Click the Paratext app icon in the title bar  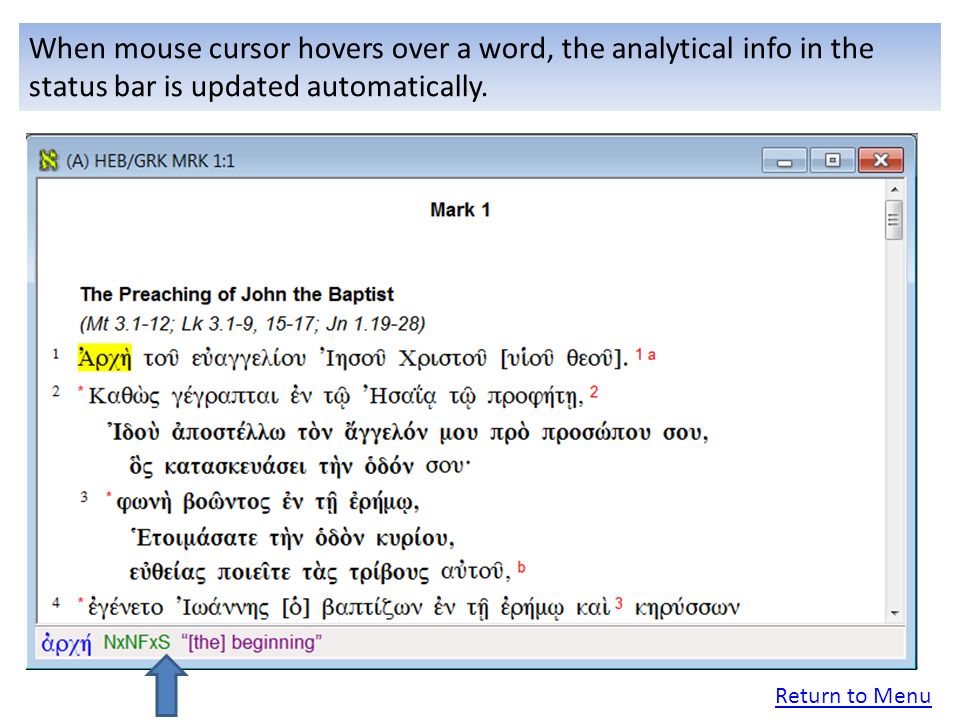click(48, 160)
